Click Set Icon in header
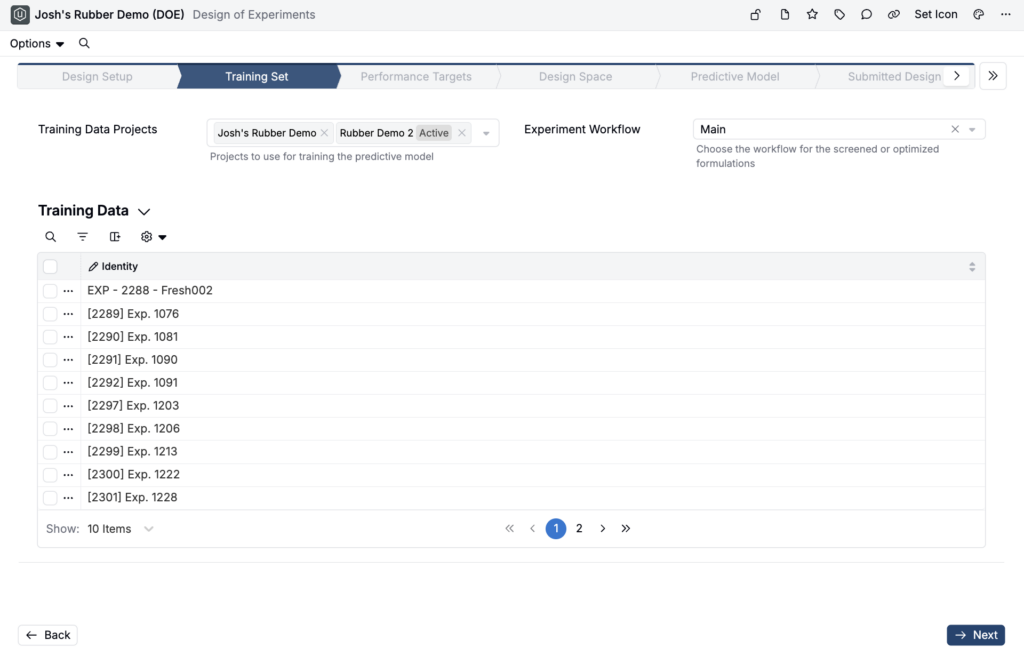Viewport: 1024px width, 672px height. pos(935,14)
